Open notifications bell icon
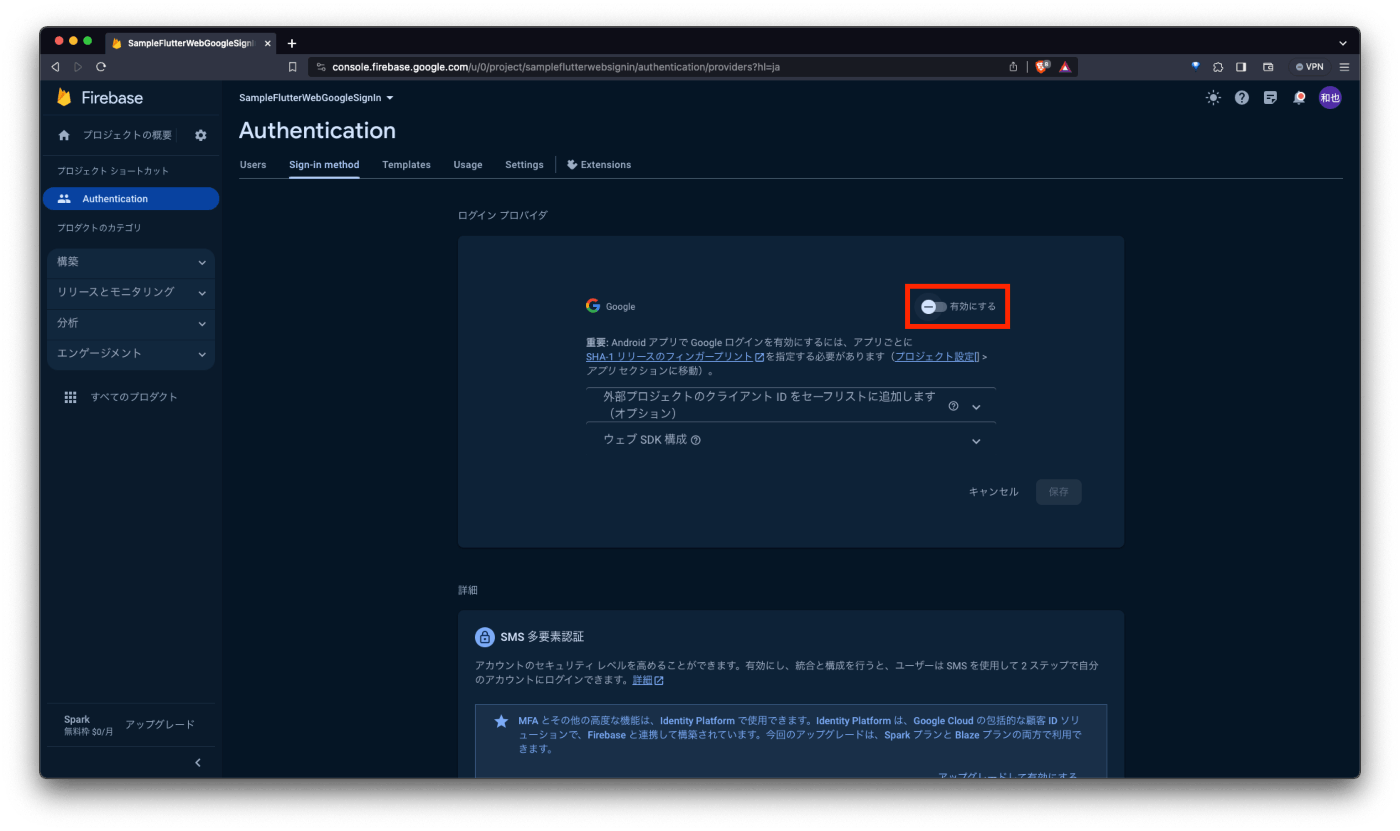The height and width of the screenshot is (831, 1400). (1299, 97)
